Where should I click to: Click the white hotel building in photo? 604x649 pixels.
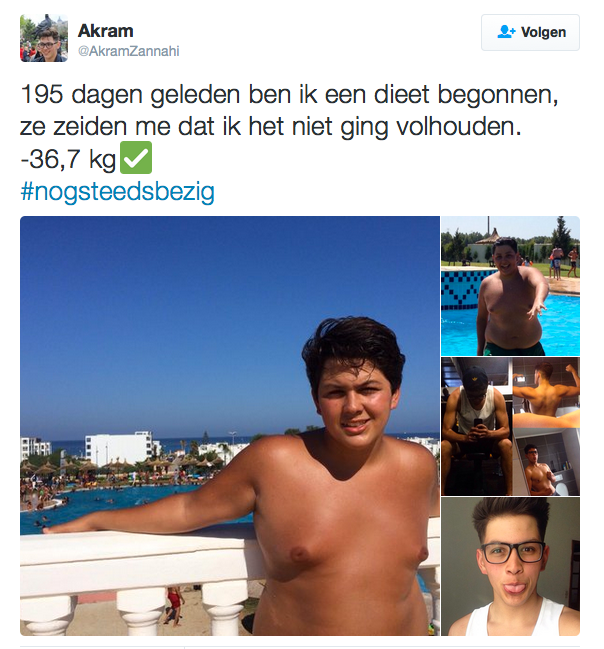(120, 449)
